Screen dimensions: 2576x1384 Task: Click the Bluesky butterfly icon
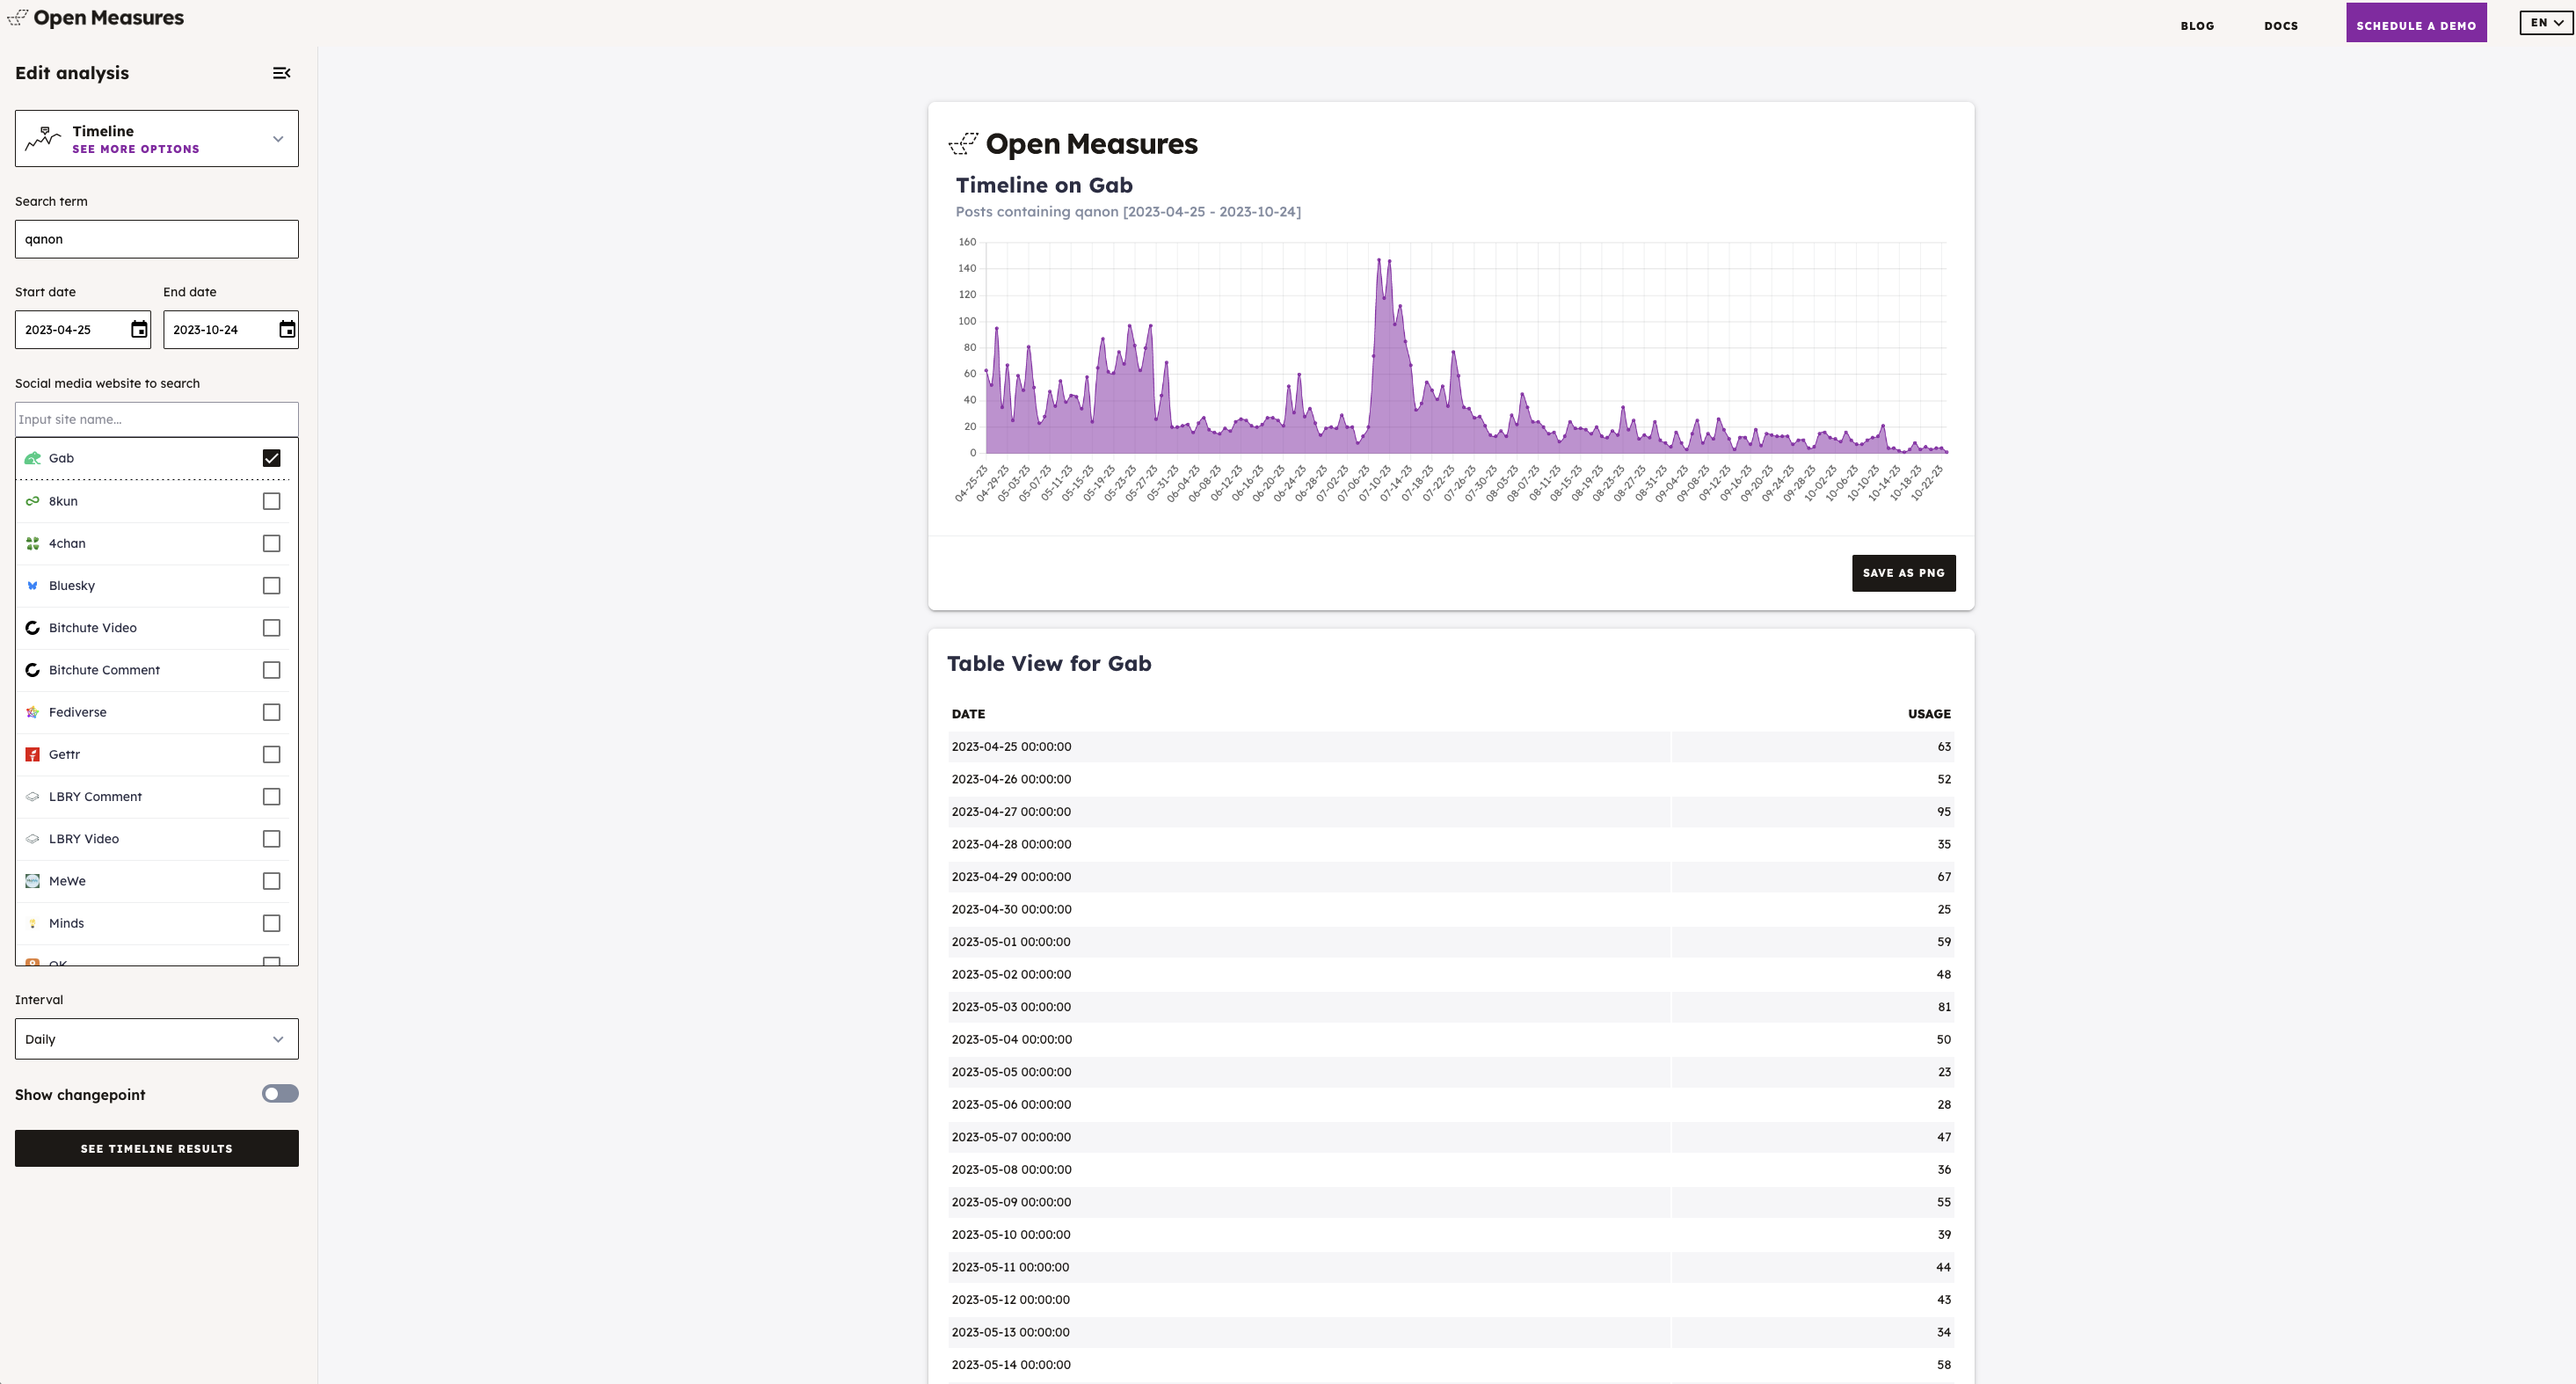click(x=33, y=586)
